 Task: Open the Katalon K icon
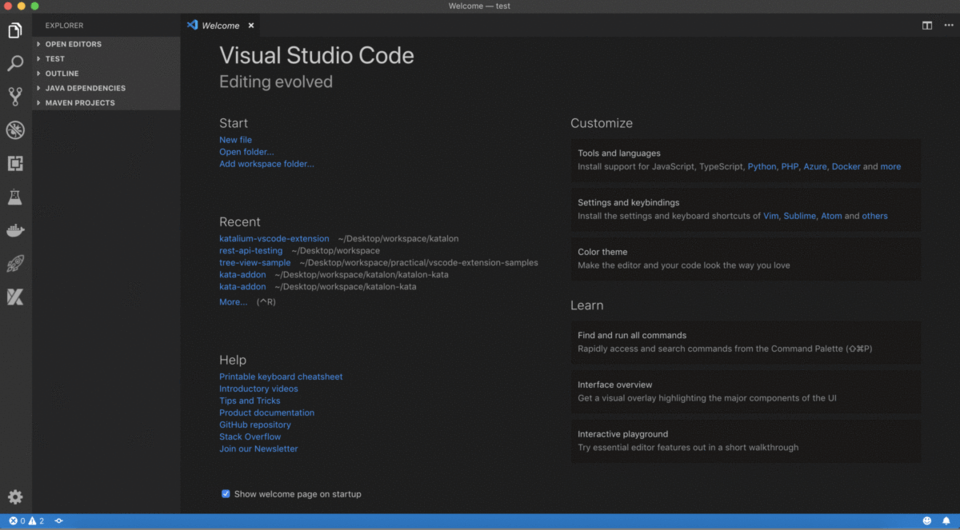15,297
